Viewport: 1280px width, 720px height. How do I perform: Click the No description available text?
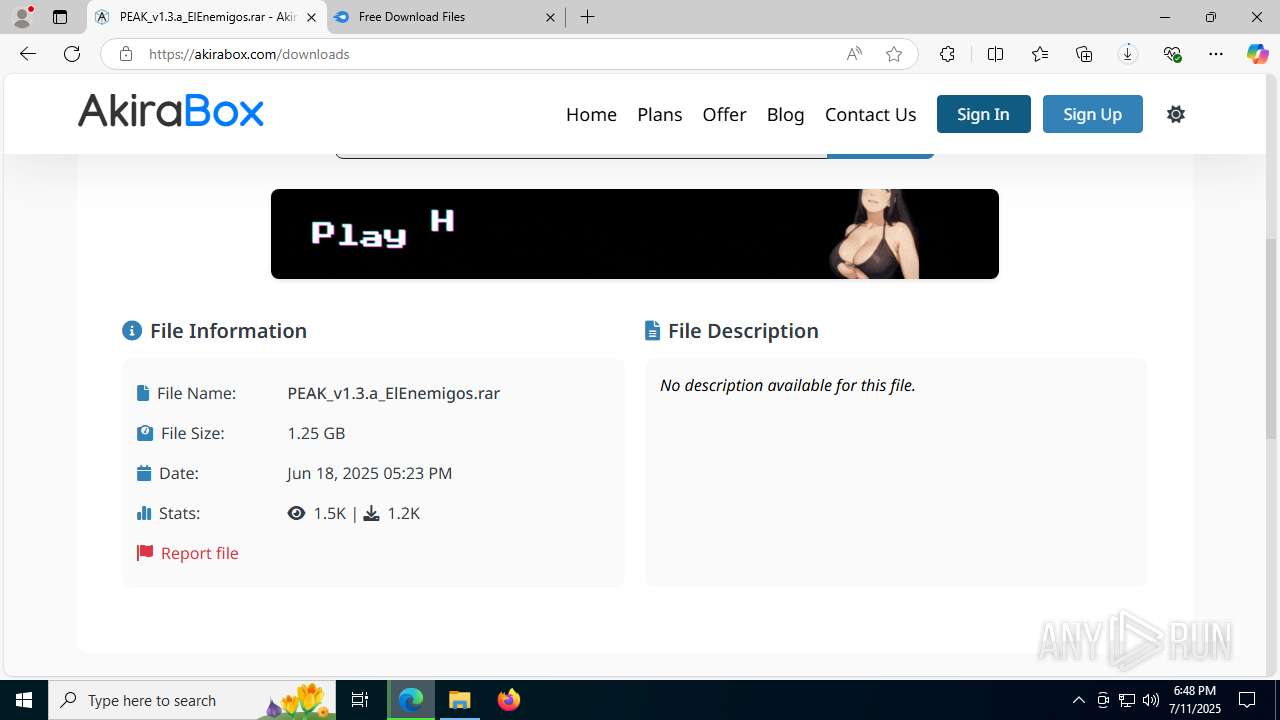point(788,385)
